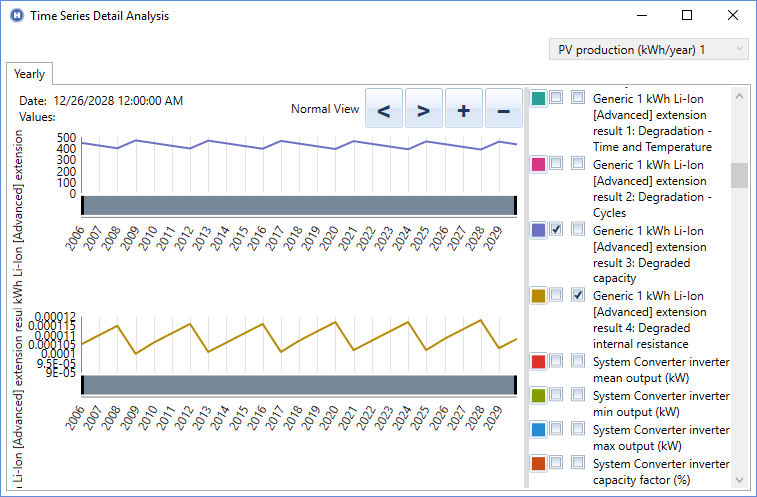Click the pan left arrow button
The image size is (757, 497).
384,109
